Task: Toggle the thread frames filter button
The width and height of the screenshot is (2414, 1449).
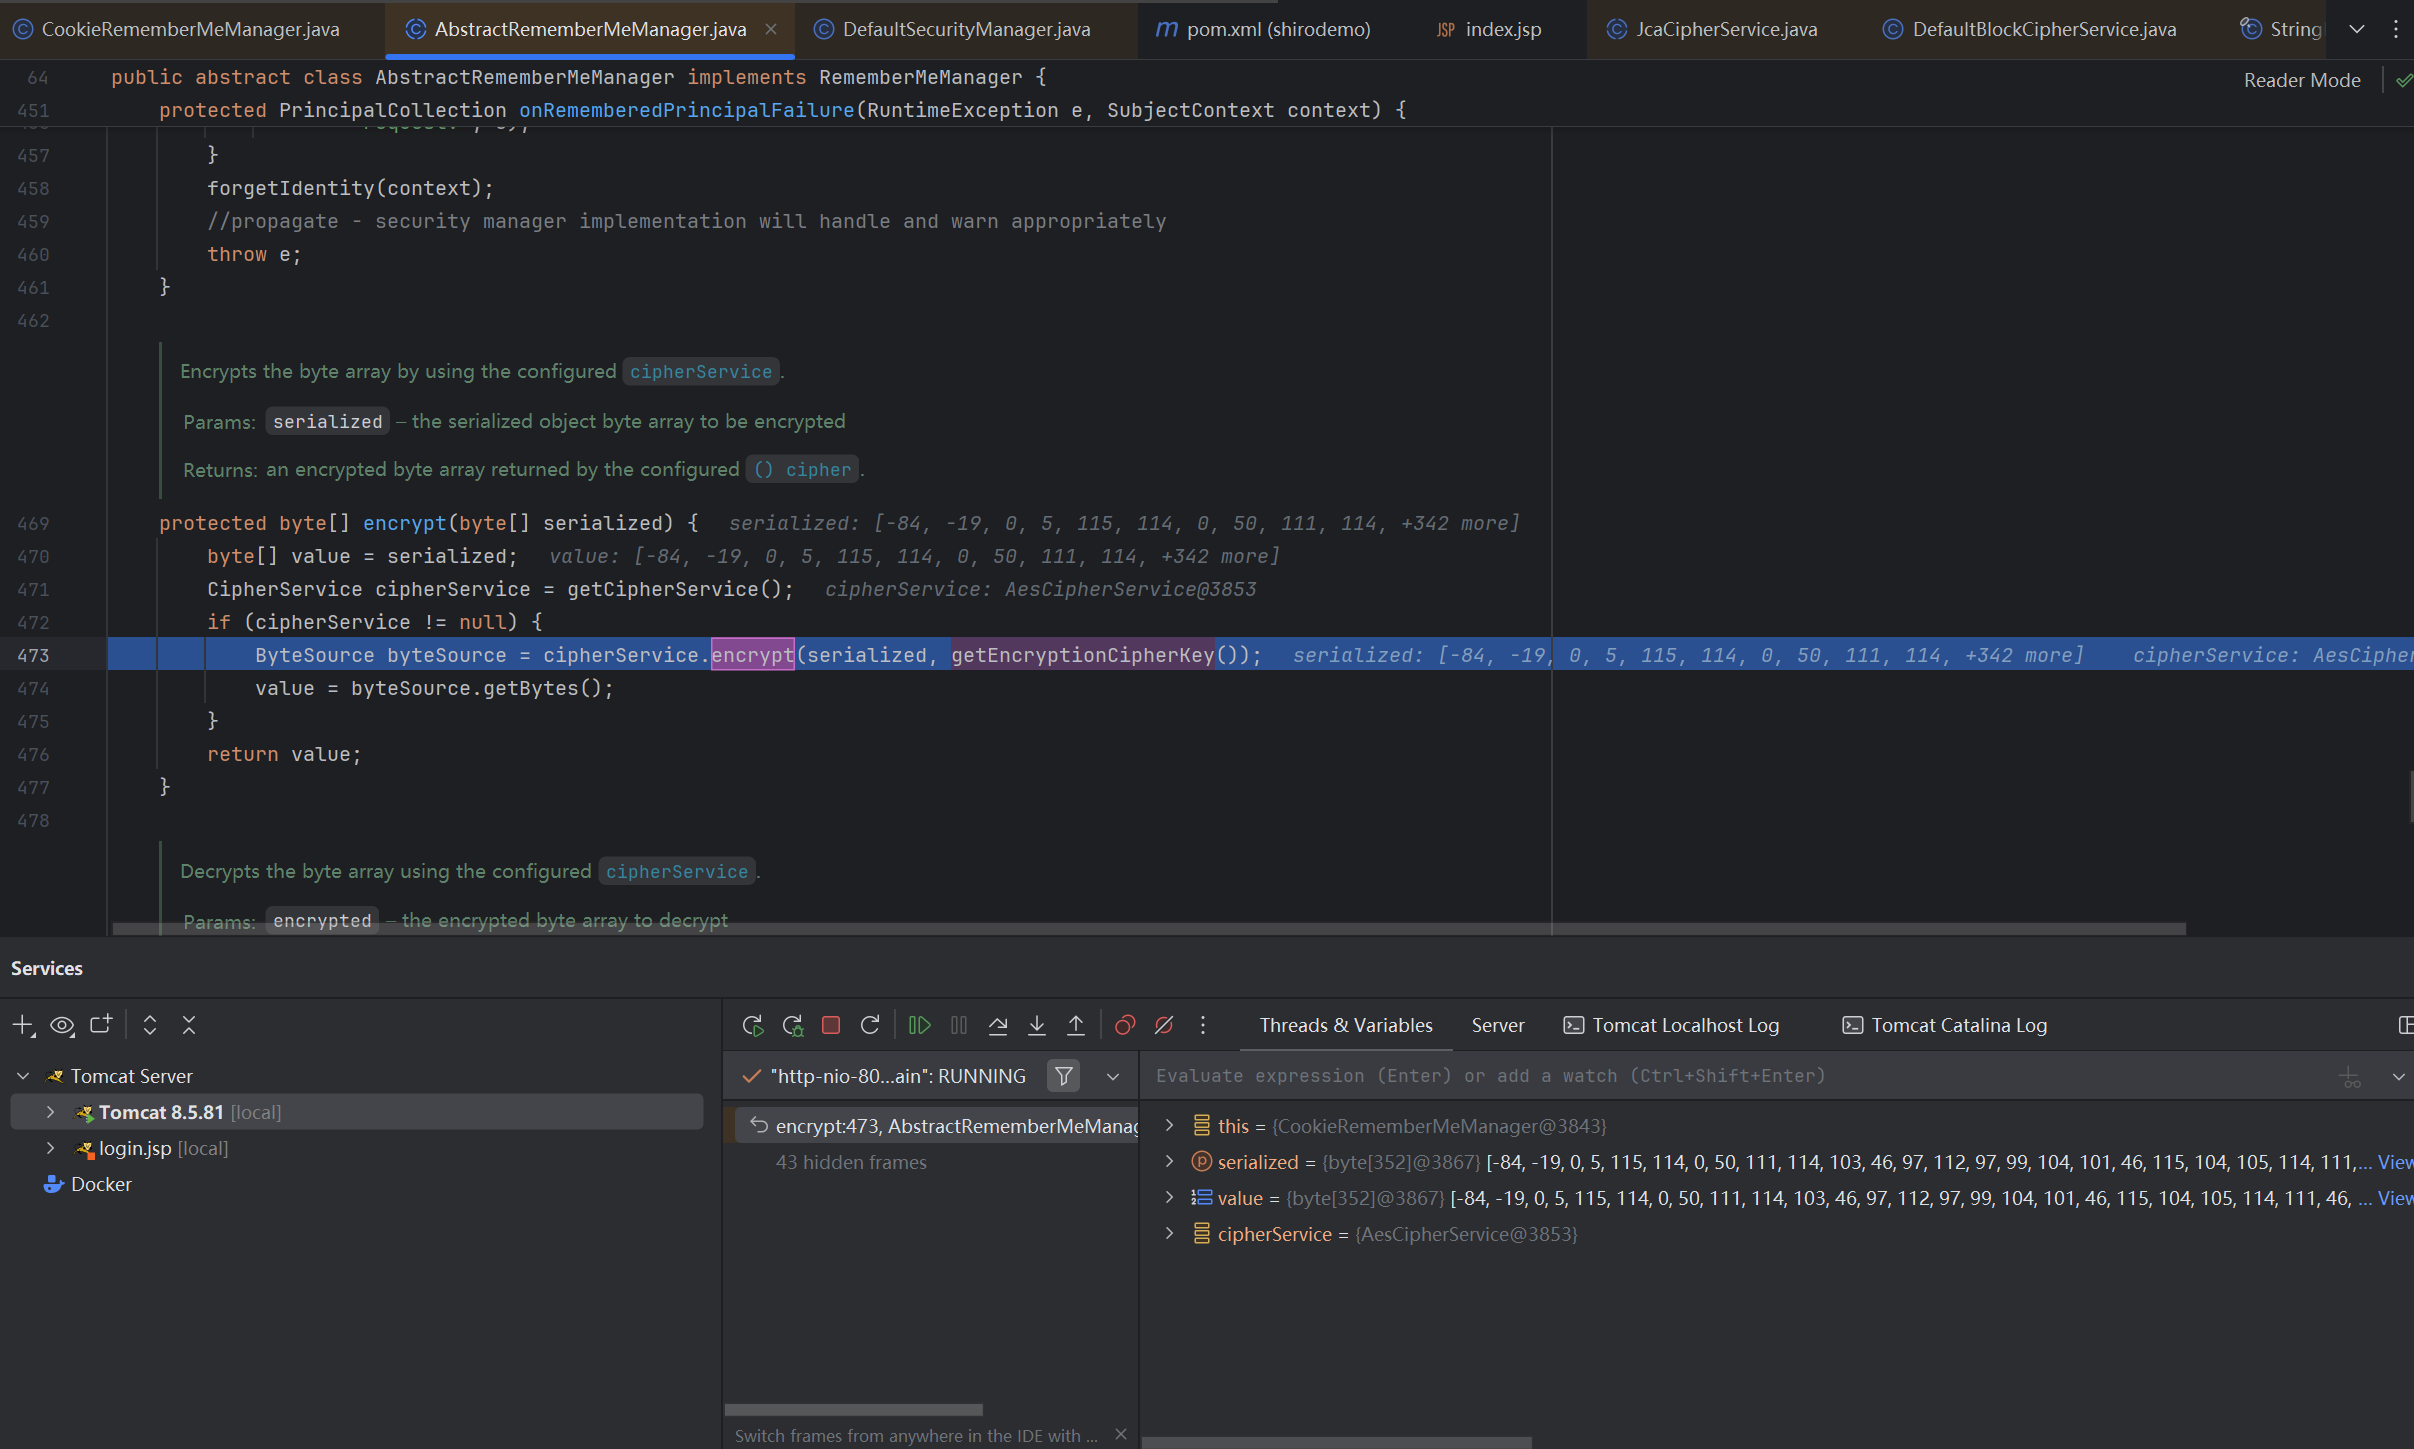Action: pyautogui.click(x=1064, y=1076)
